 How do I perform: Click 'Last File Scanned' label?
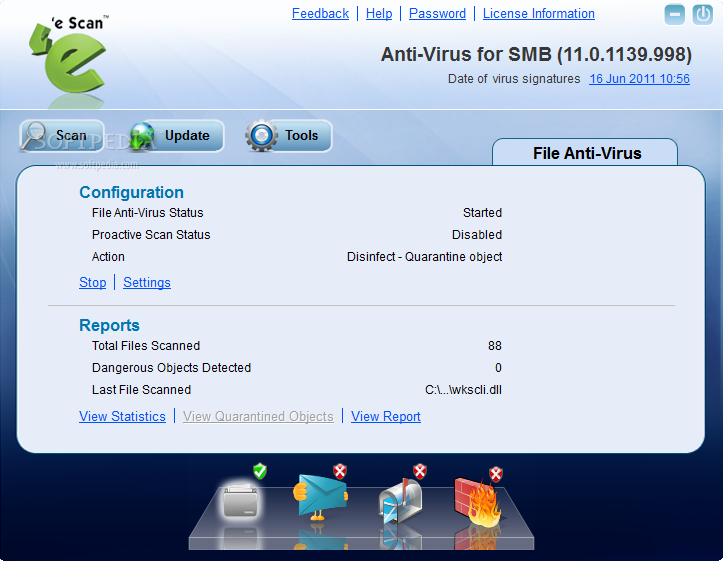click(x=141, y=390)
